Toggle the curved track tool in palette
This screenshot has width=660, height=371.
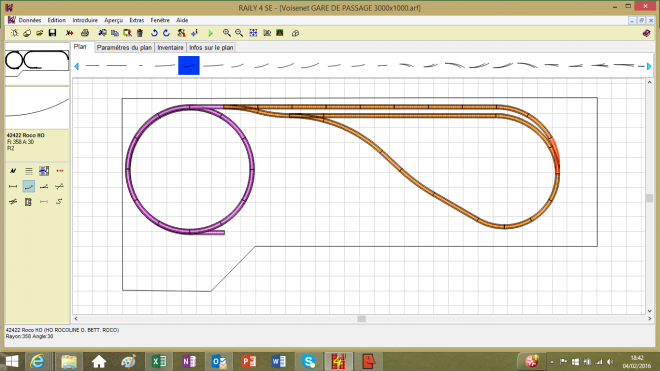click(28, 186)
